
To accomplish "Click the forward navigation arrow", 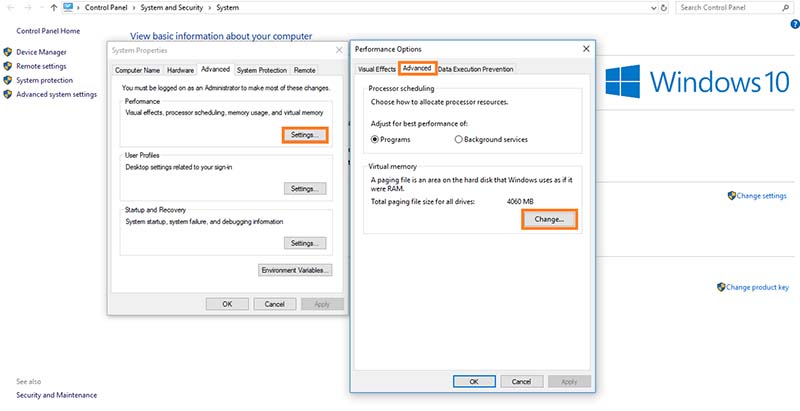I will coord(29,8).
